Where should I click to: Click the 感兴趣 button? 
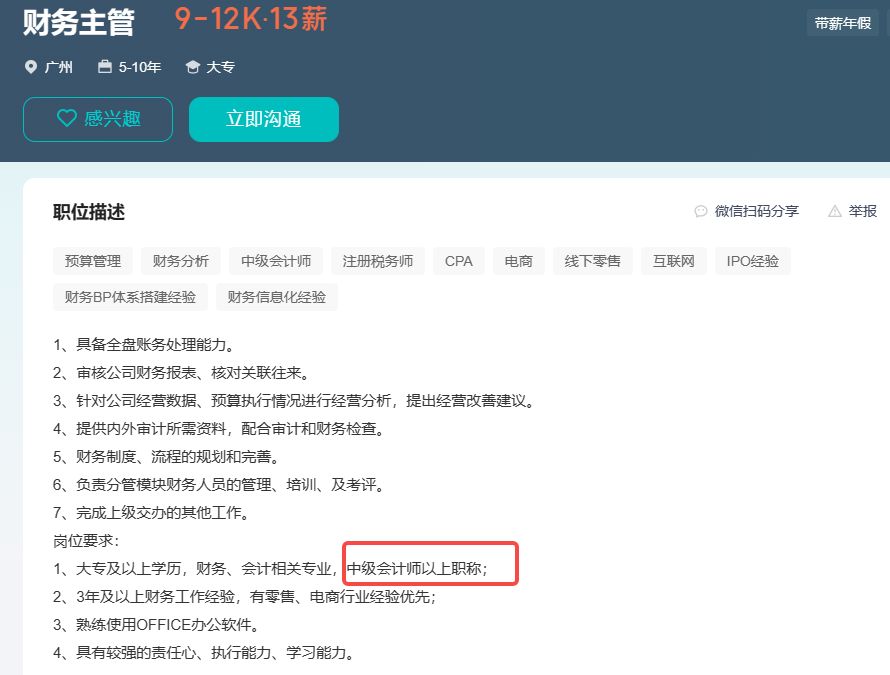coord(97,118)
